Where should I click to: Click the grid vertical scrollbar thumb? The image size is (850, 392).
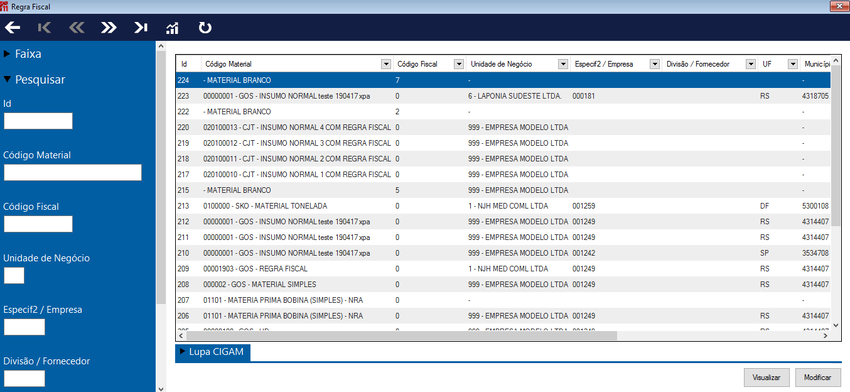coord(835,147)
